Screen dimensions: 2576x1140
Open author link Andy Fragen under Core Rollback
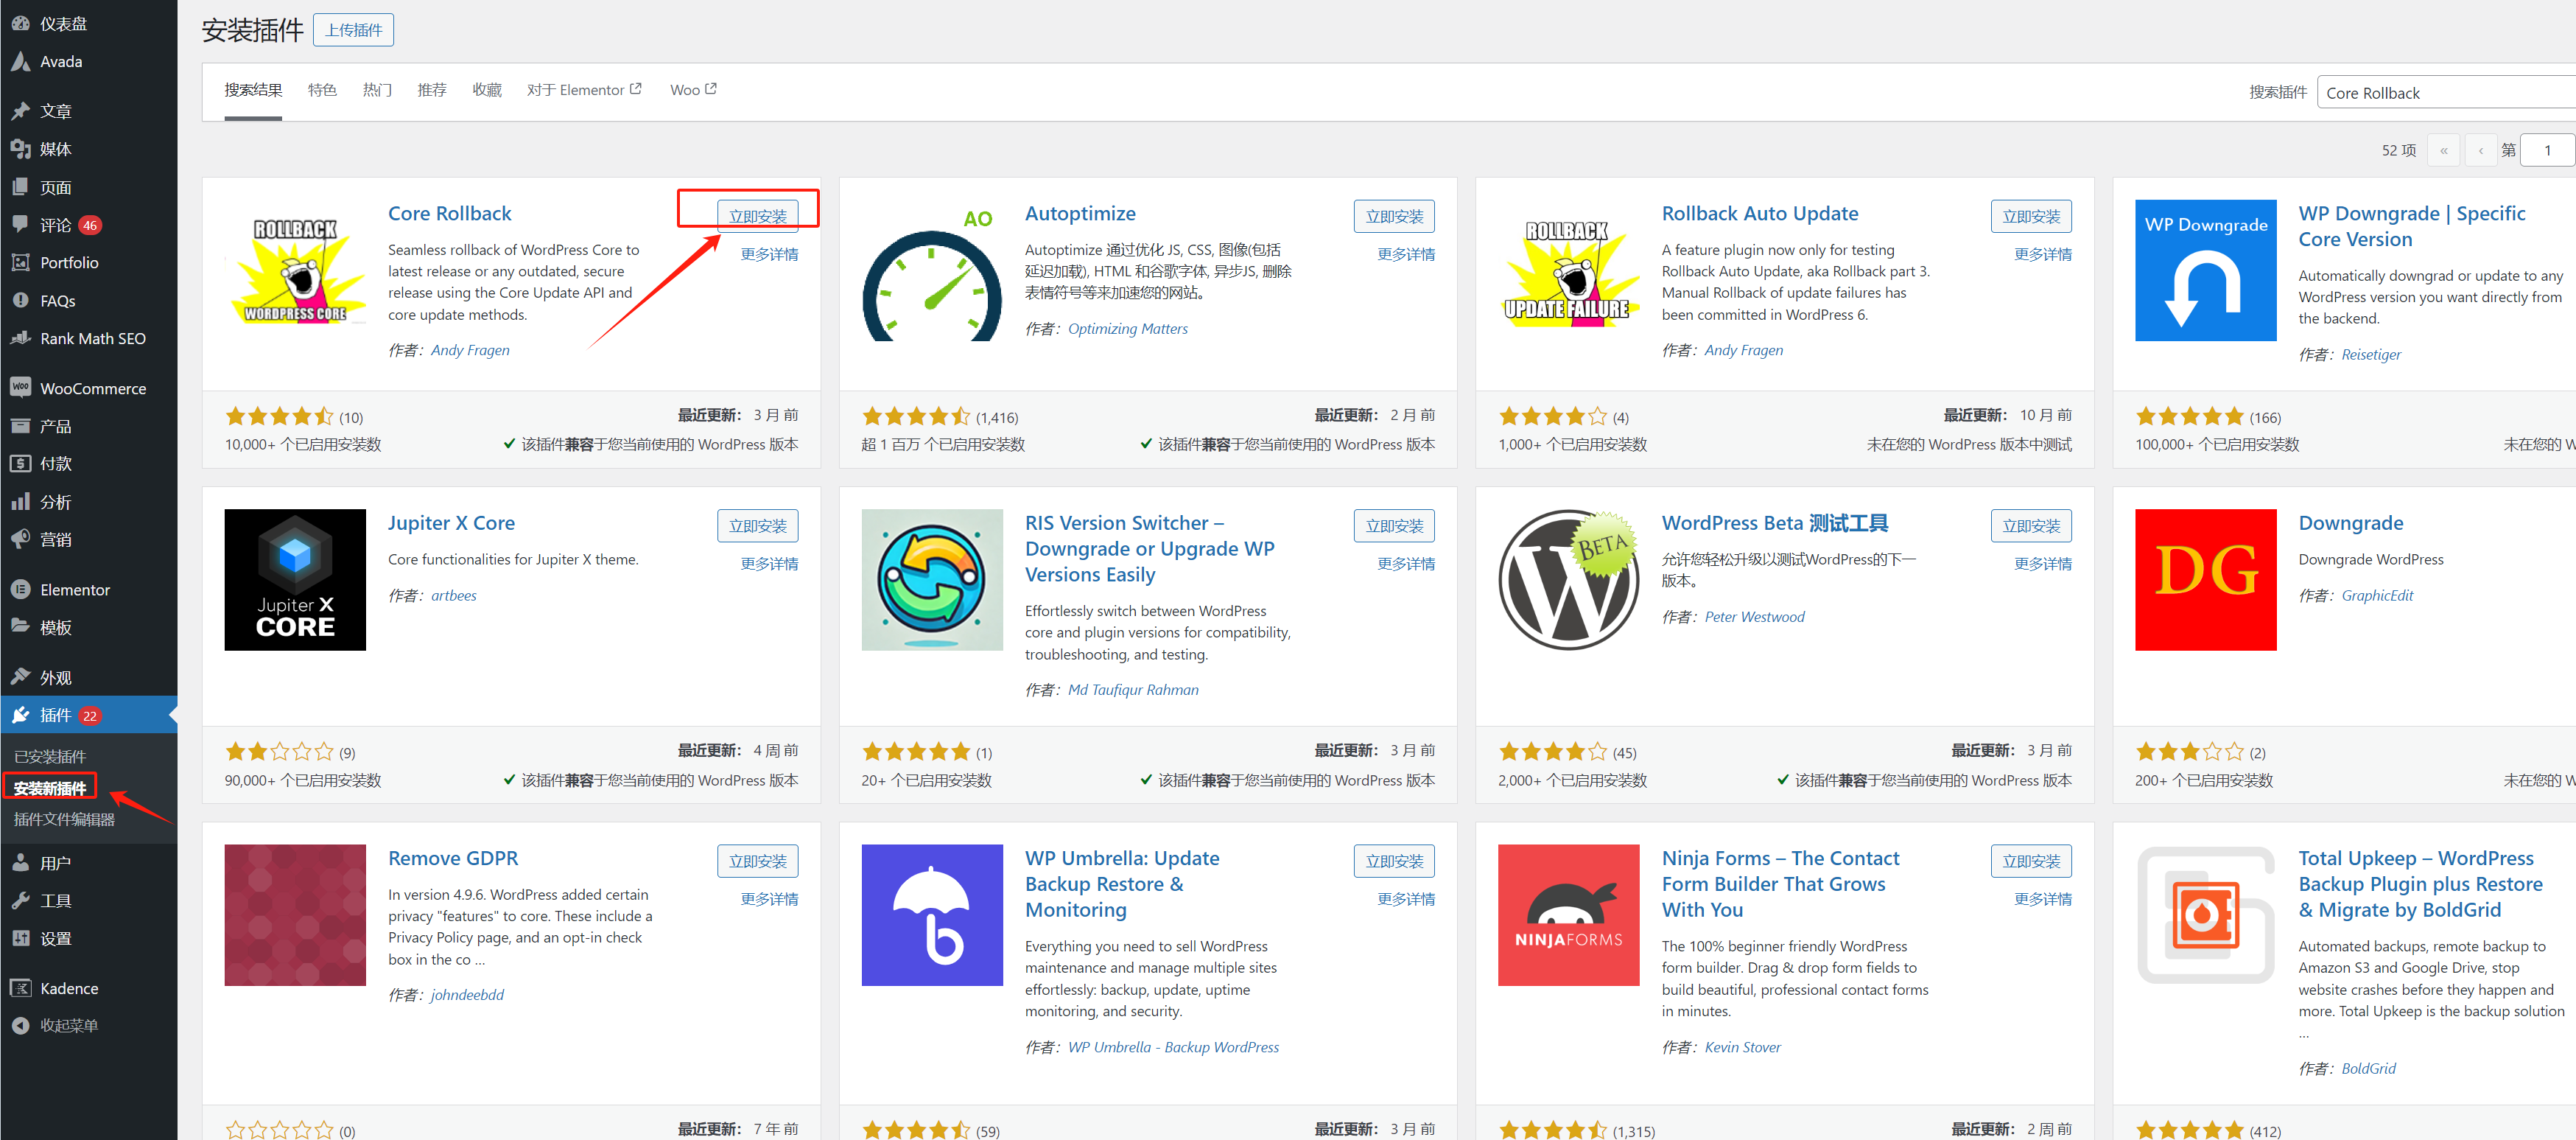click(470, 350)
